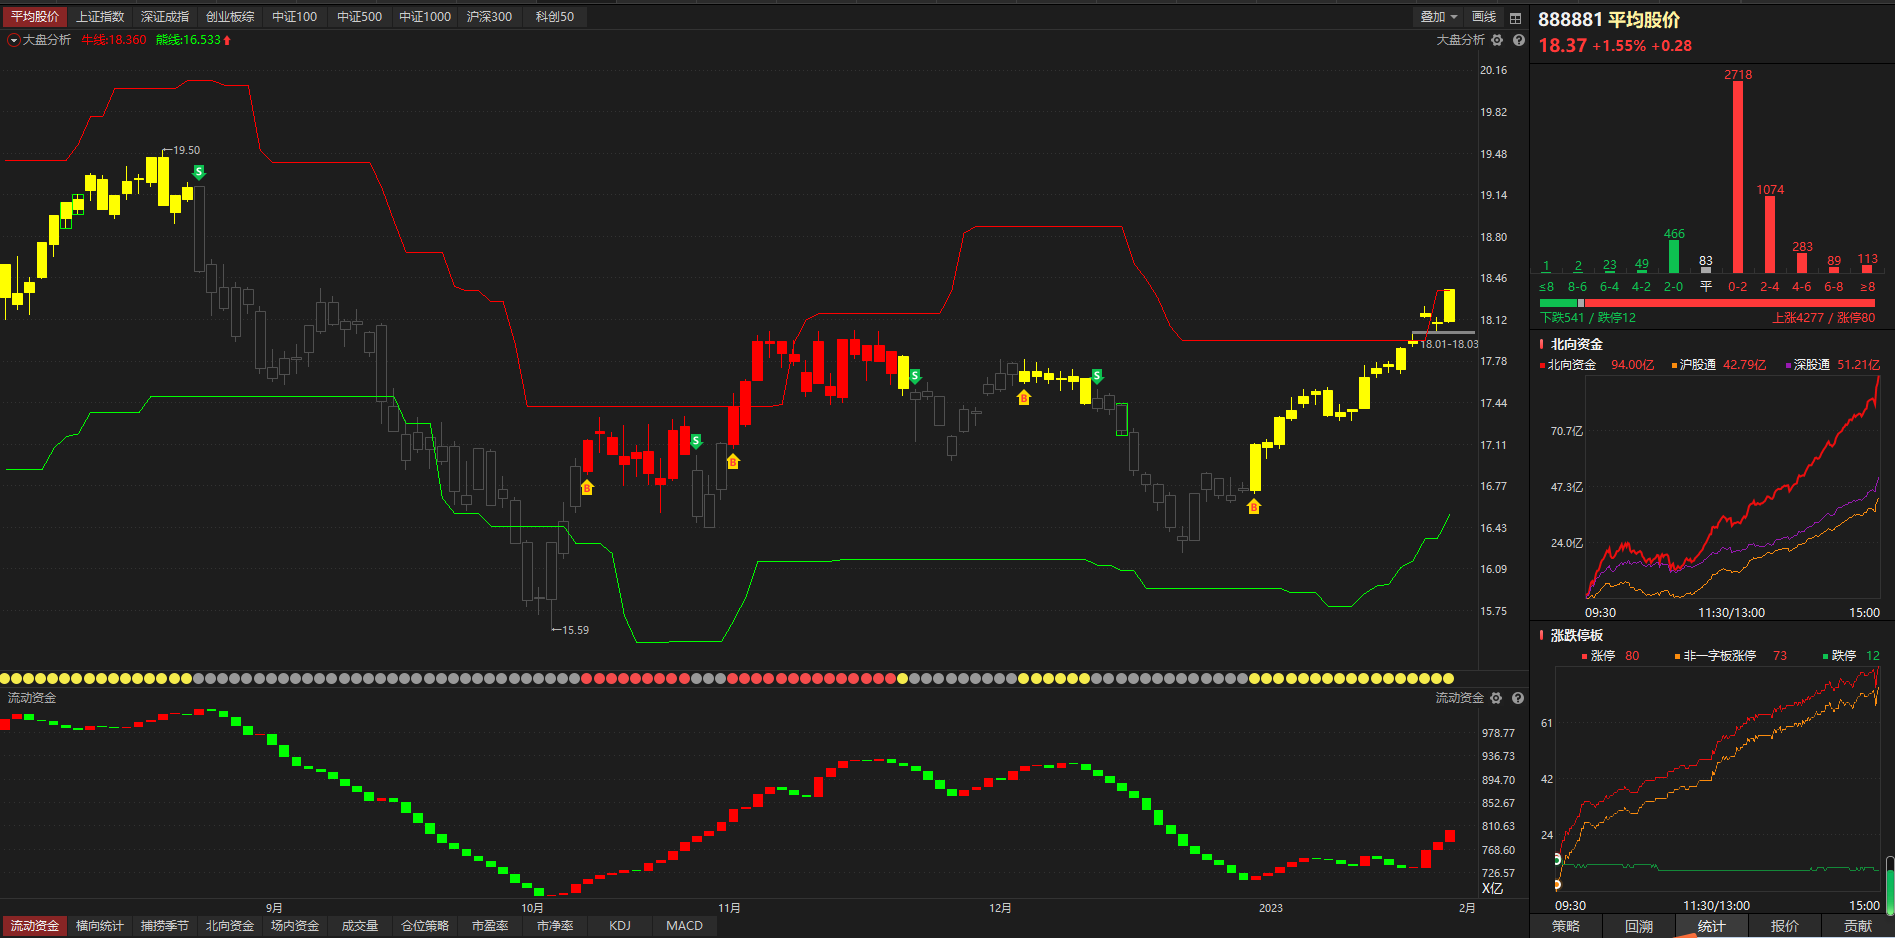Click the up/down ratio progress bar
Viewport: 1895px width, 938px height.
[1708, 303]
